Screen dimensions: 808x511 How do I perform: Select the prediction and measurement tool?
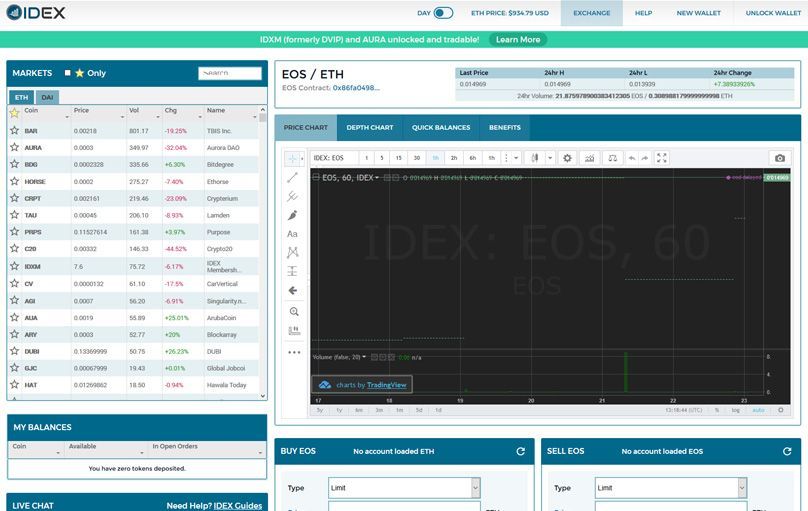pyautogui.click(x=293, y=271)
